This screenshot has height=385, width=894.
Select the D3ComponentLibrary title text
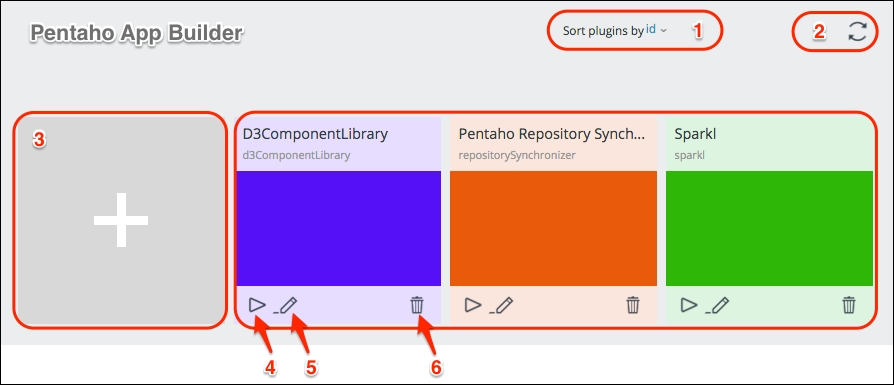point(315,134)
